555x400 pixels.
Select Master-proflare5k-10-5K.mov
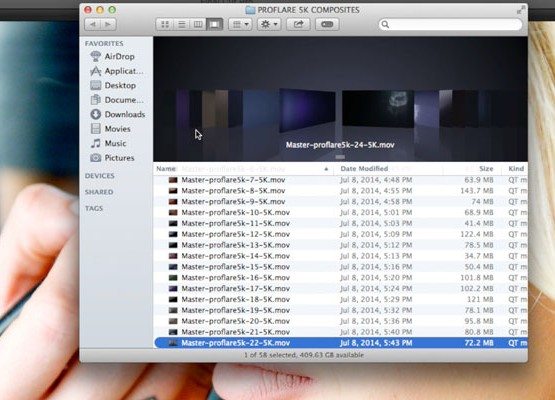point(341,212)
